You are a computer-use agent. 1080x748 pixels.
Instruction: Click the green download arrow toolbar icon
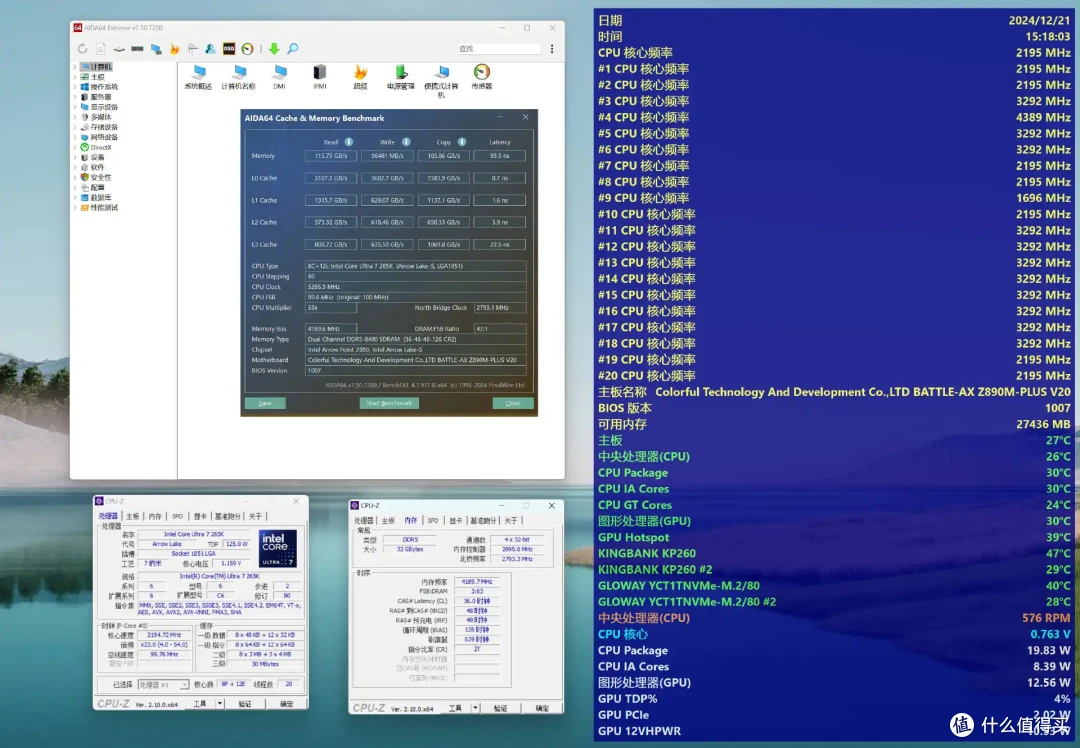[x=274, y=49]
